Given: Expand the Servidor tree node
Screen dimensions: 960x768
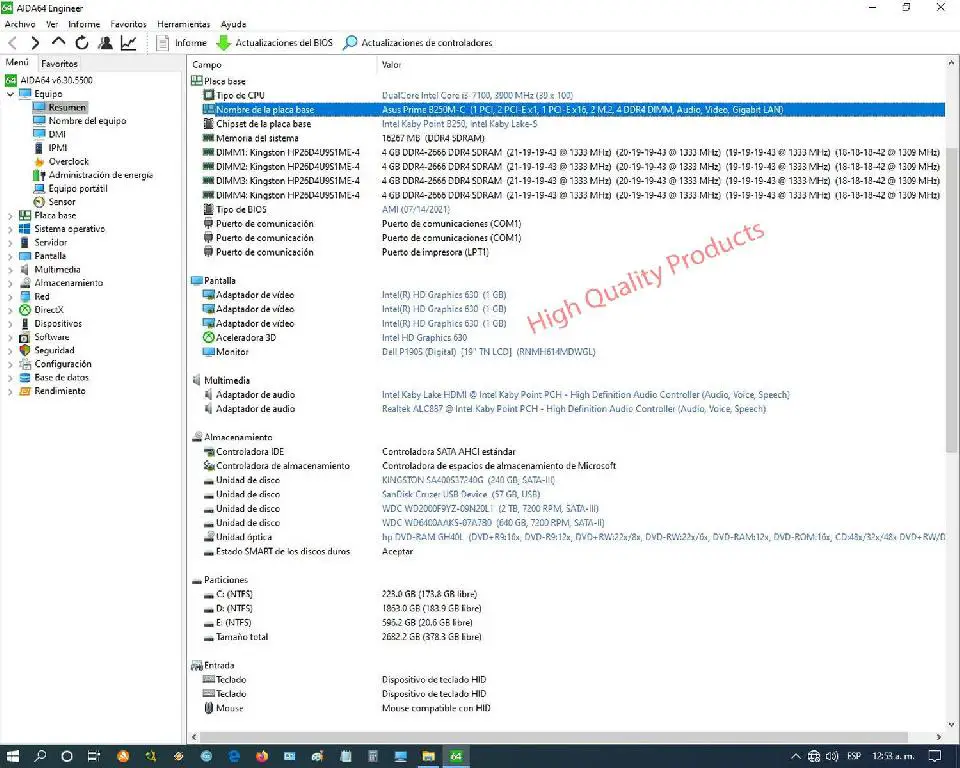Looking at the screenshot, I should point(10,243).
